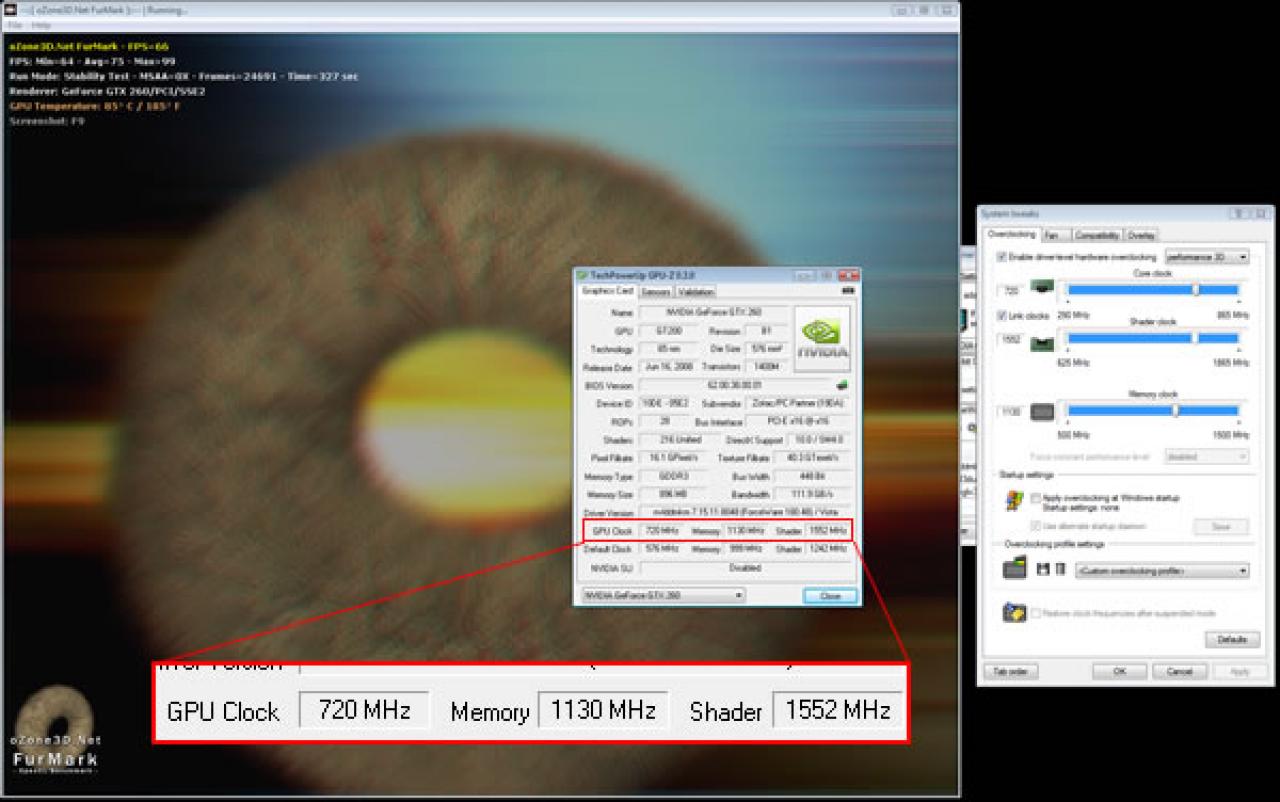
Task: Switch to GPU-Z Validation tab
Action: [696, 292]
